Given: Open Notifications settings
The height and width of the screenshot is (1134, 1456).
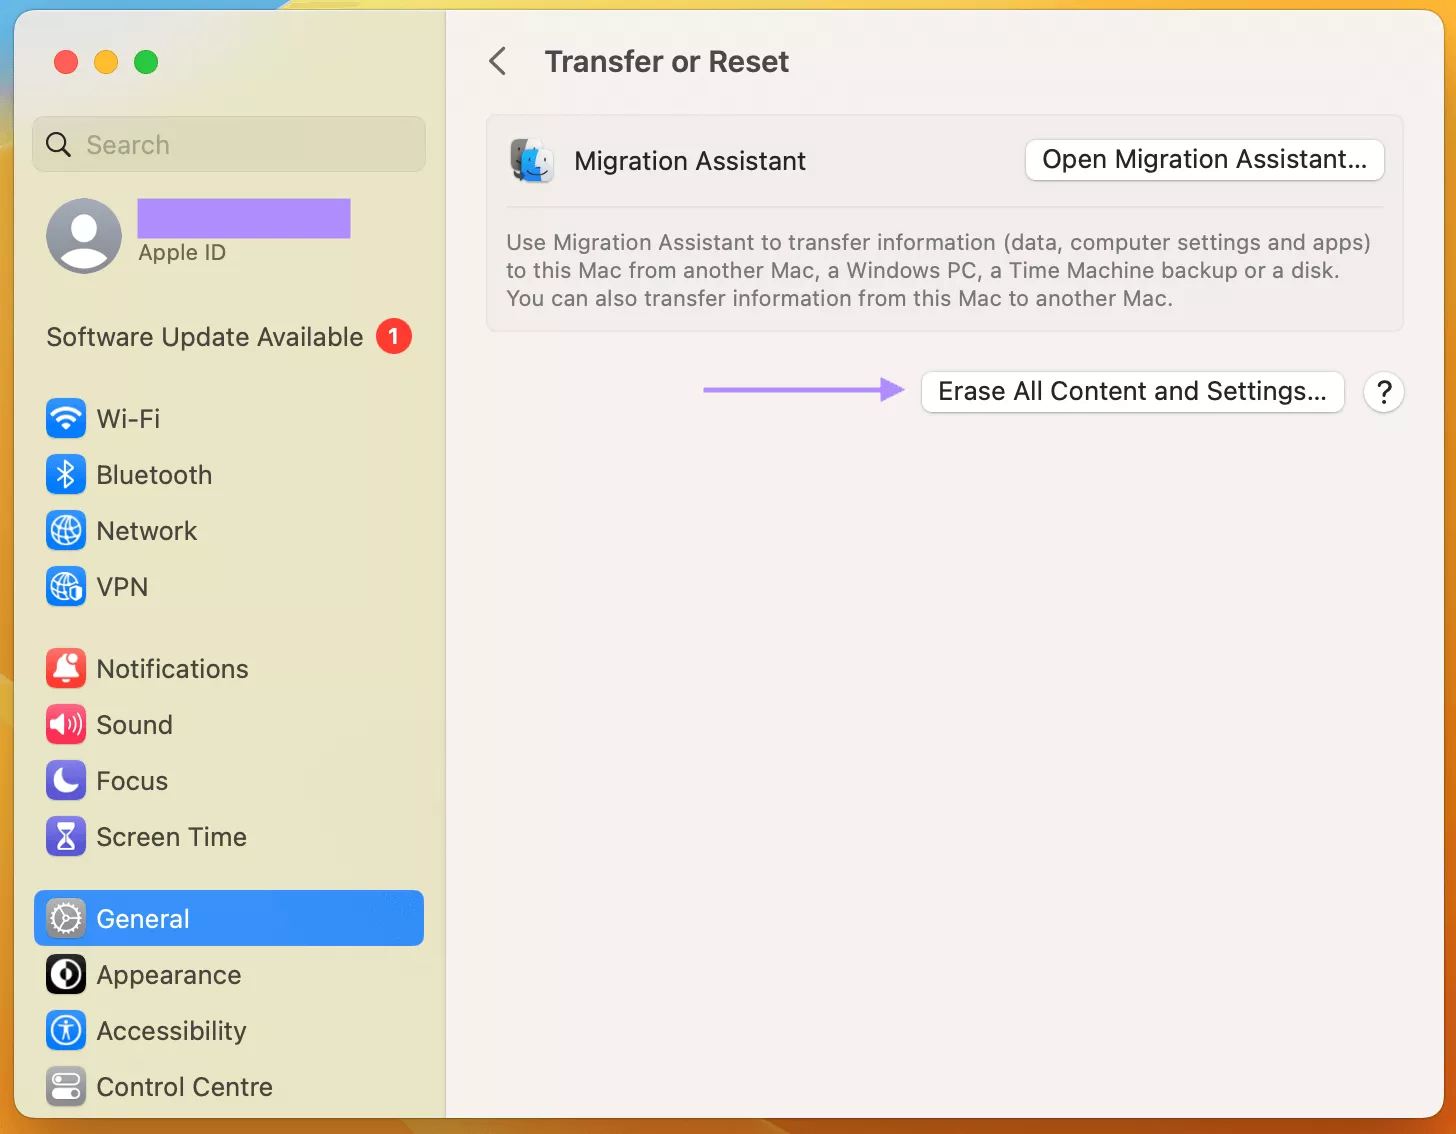Looking at the screenshot, I should click(172, 668).
